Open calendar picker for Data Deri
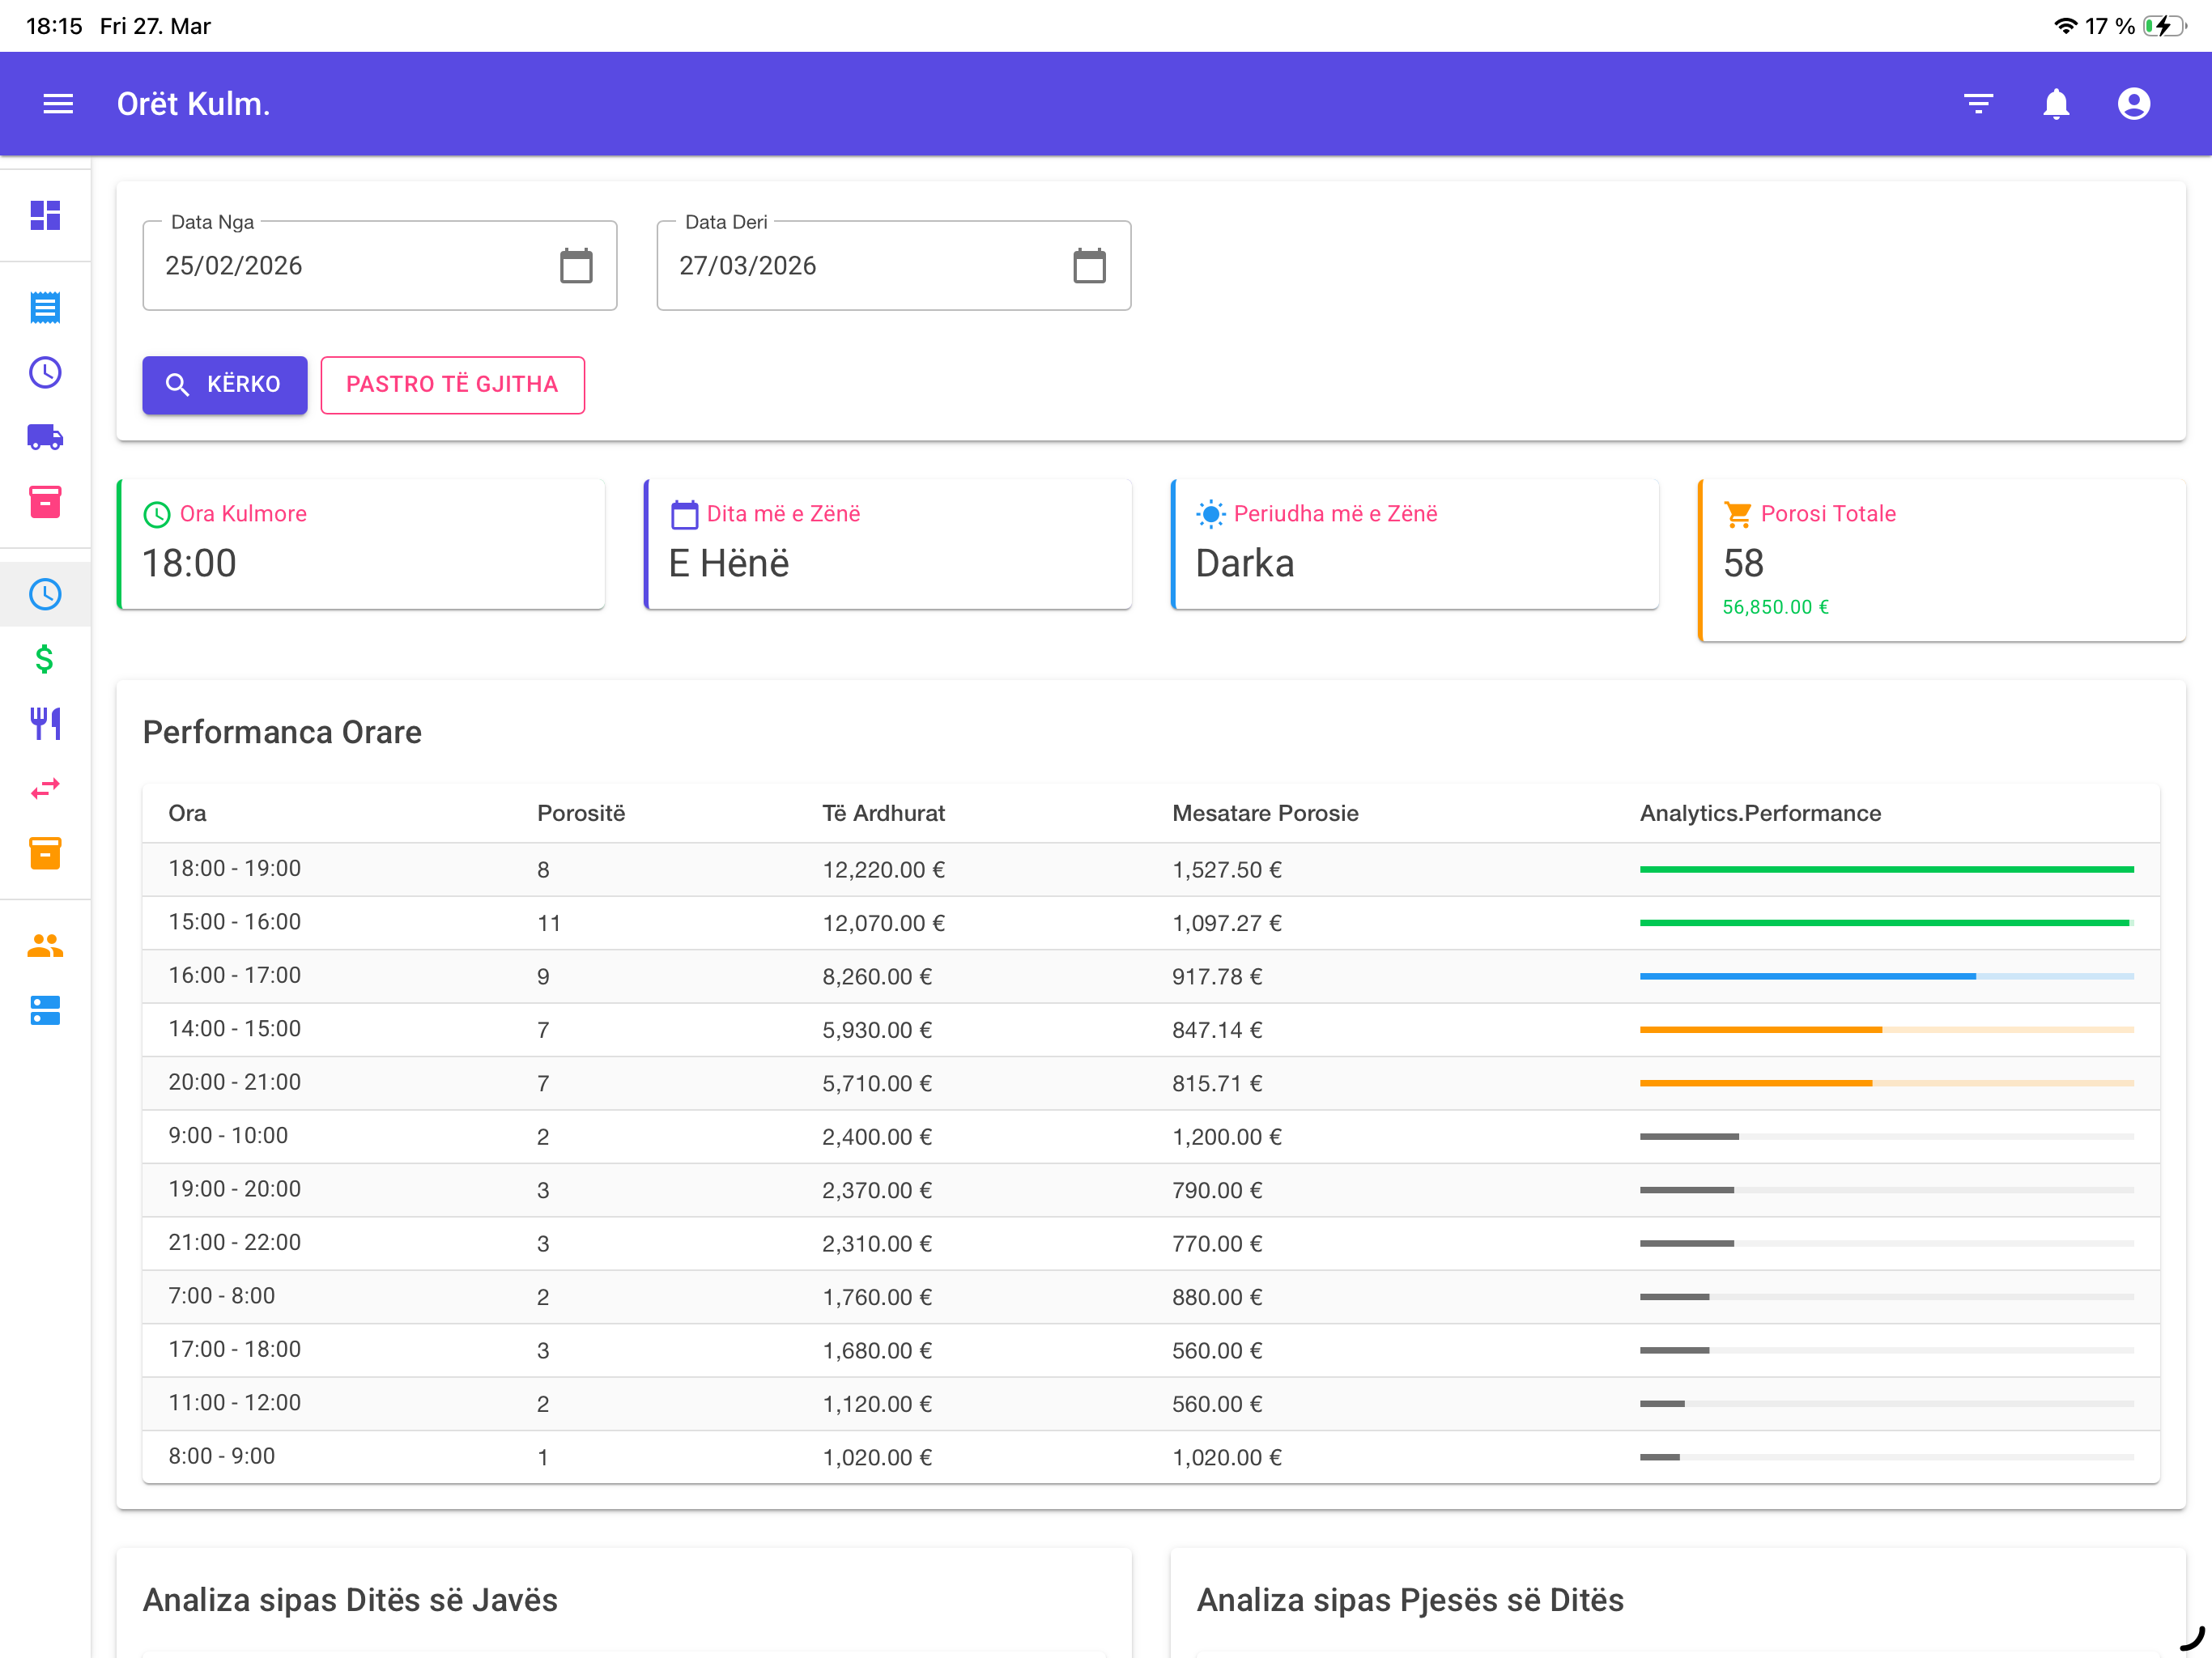 1089,266
